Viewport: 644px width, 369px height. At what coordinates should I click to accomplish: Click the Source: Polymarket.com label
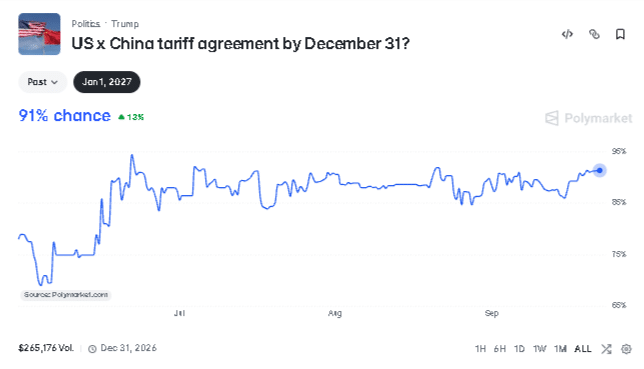tap(66, 295)
